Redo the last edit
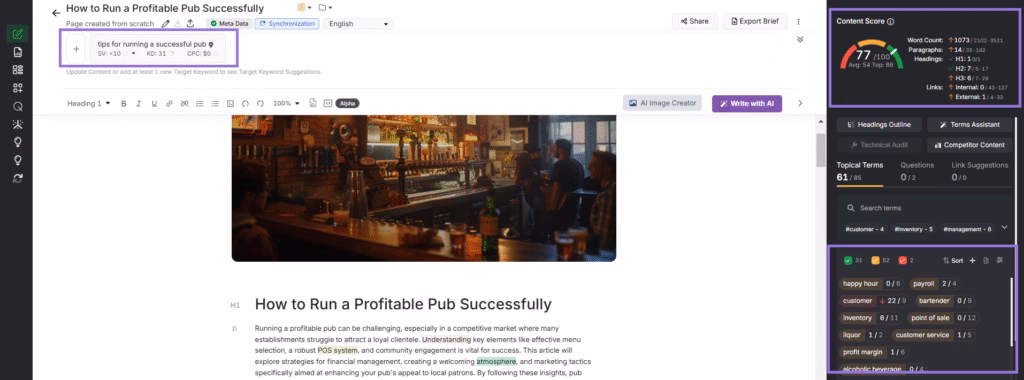The height and width of the screenshot is (380, 1024). [261, 103]
